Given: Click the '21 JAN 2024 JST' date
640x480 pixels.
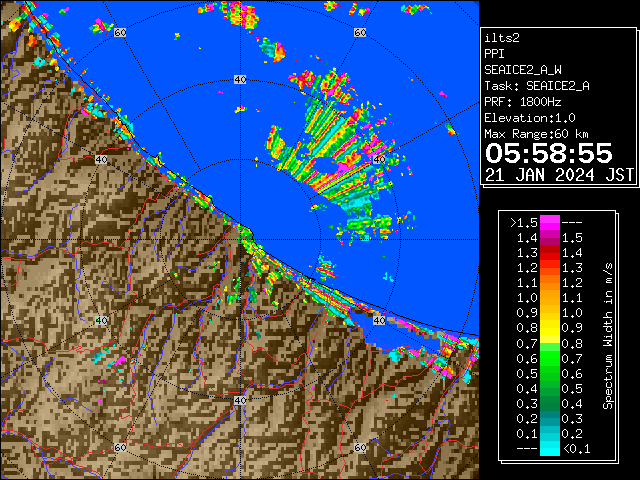Looking at the screenshot, I should pos(559,175).
